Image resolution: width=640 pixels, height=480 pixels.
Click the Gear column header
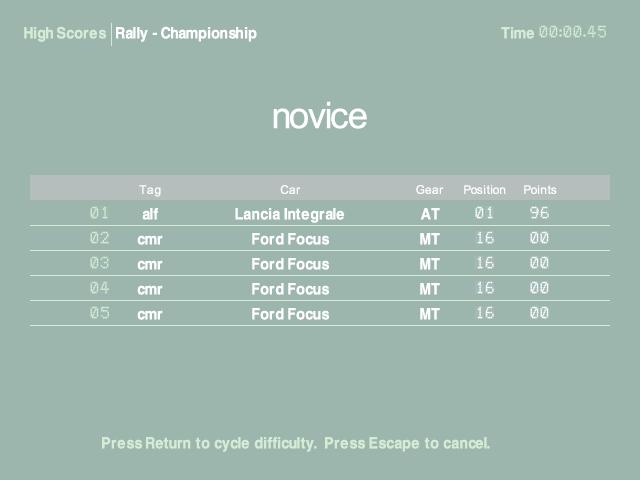(429, 189)
